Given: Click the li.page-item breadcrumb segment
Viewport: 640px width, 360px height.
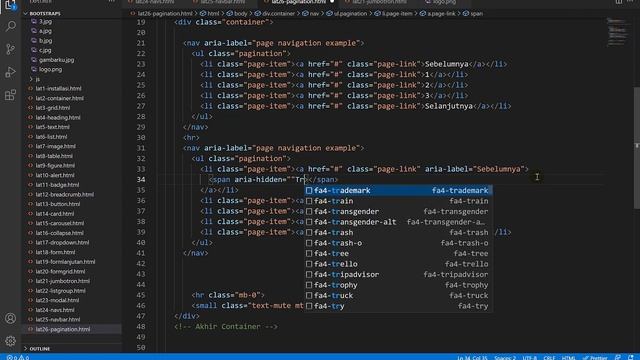Looking at the screenshot, I should pyautogui.click(x=397, y=13).
